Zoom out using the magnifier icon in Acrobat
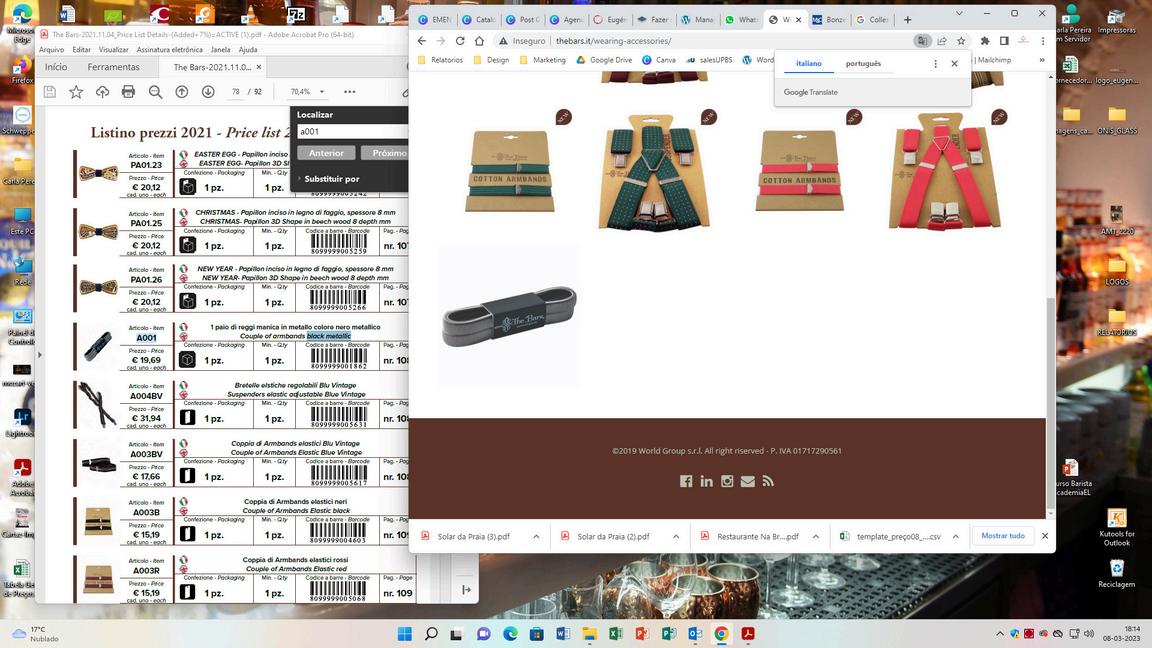 155,92
